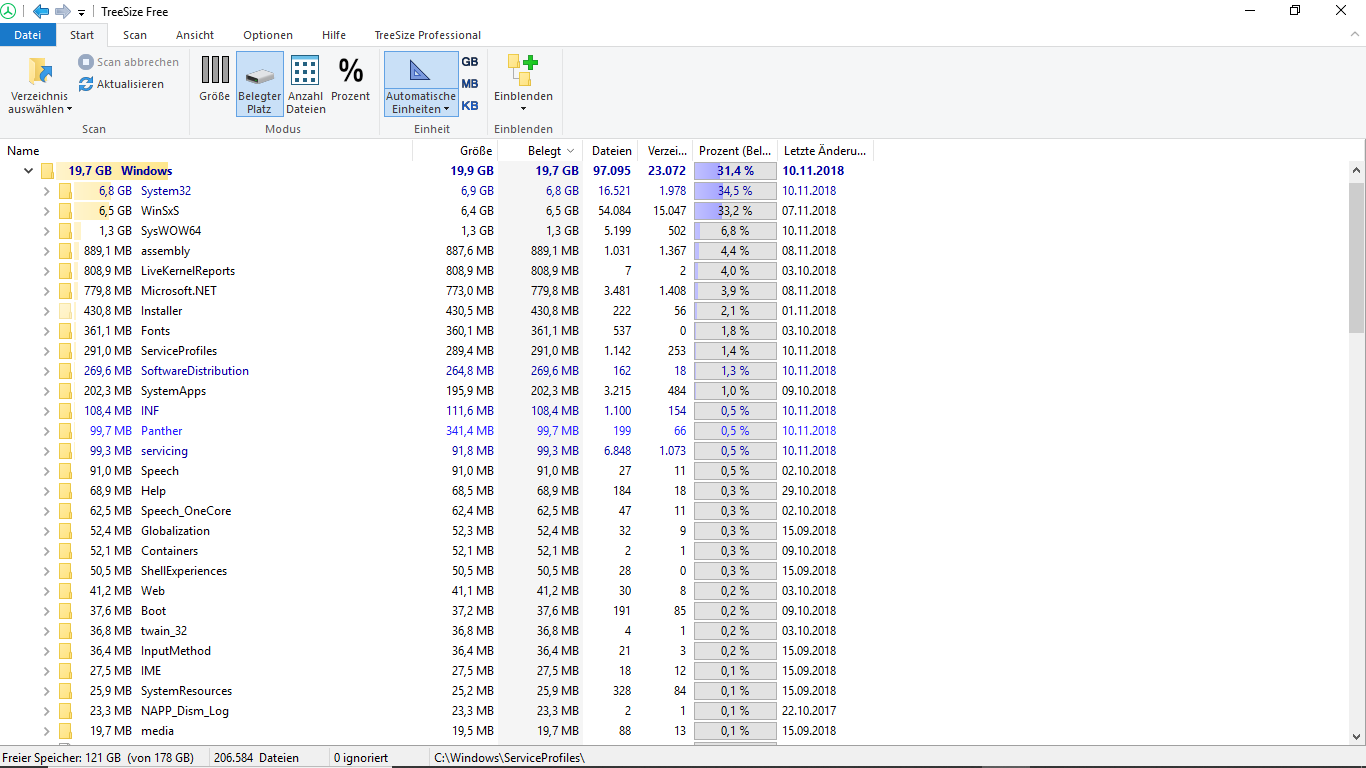
Task: Select the SystemApps folder
Action: 173,391
